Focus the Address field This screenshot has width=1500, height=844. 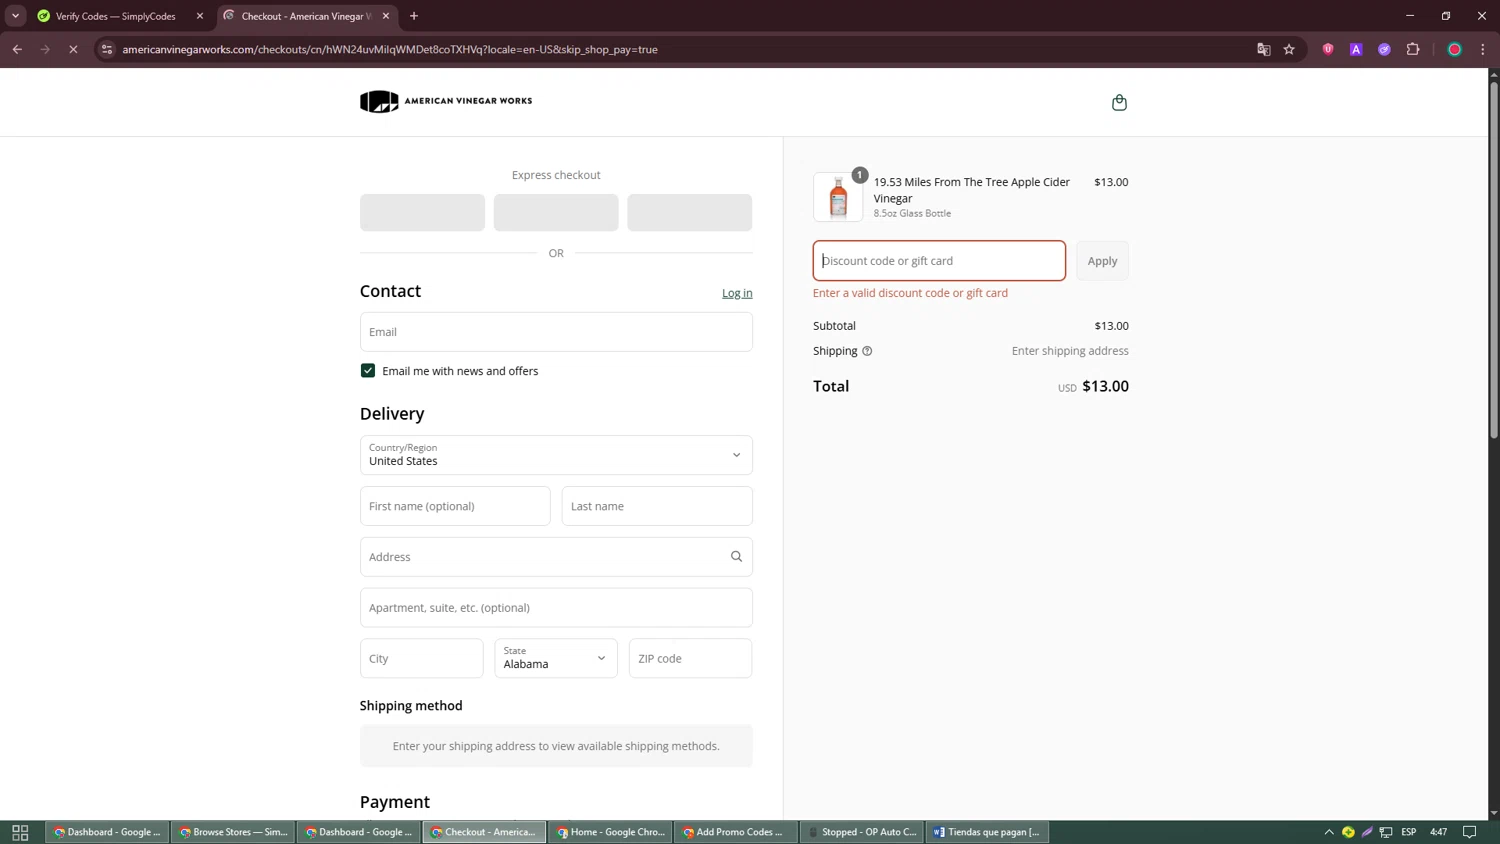coord(556,557)
